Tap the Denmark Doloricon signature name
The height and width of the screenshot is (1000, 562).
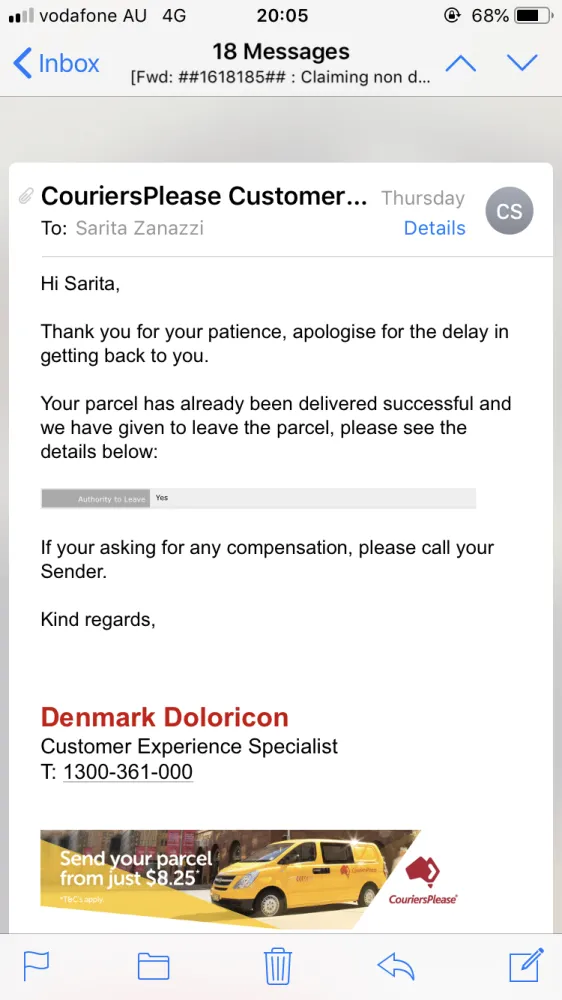click(x=165, y=717)
